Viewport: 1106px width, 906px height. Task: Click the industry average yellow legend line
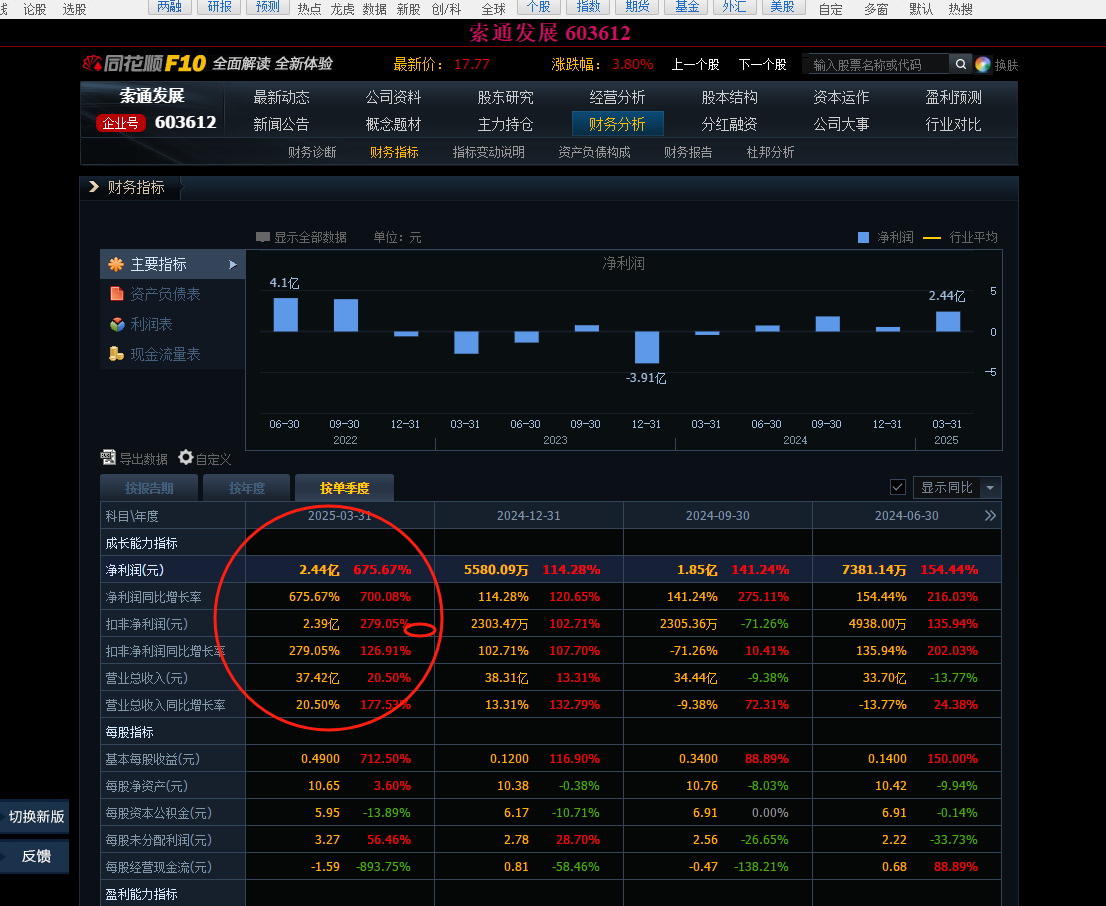pyautogui.click(x=932, y=238)
